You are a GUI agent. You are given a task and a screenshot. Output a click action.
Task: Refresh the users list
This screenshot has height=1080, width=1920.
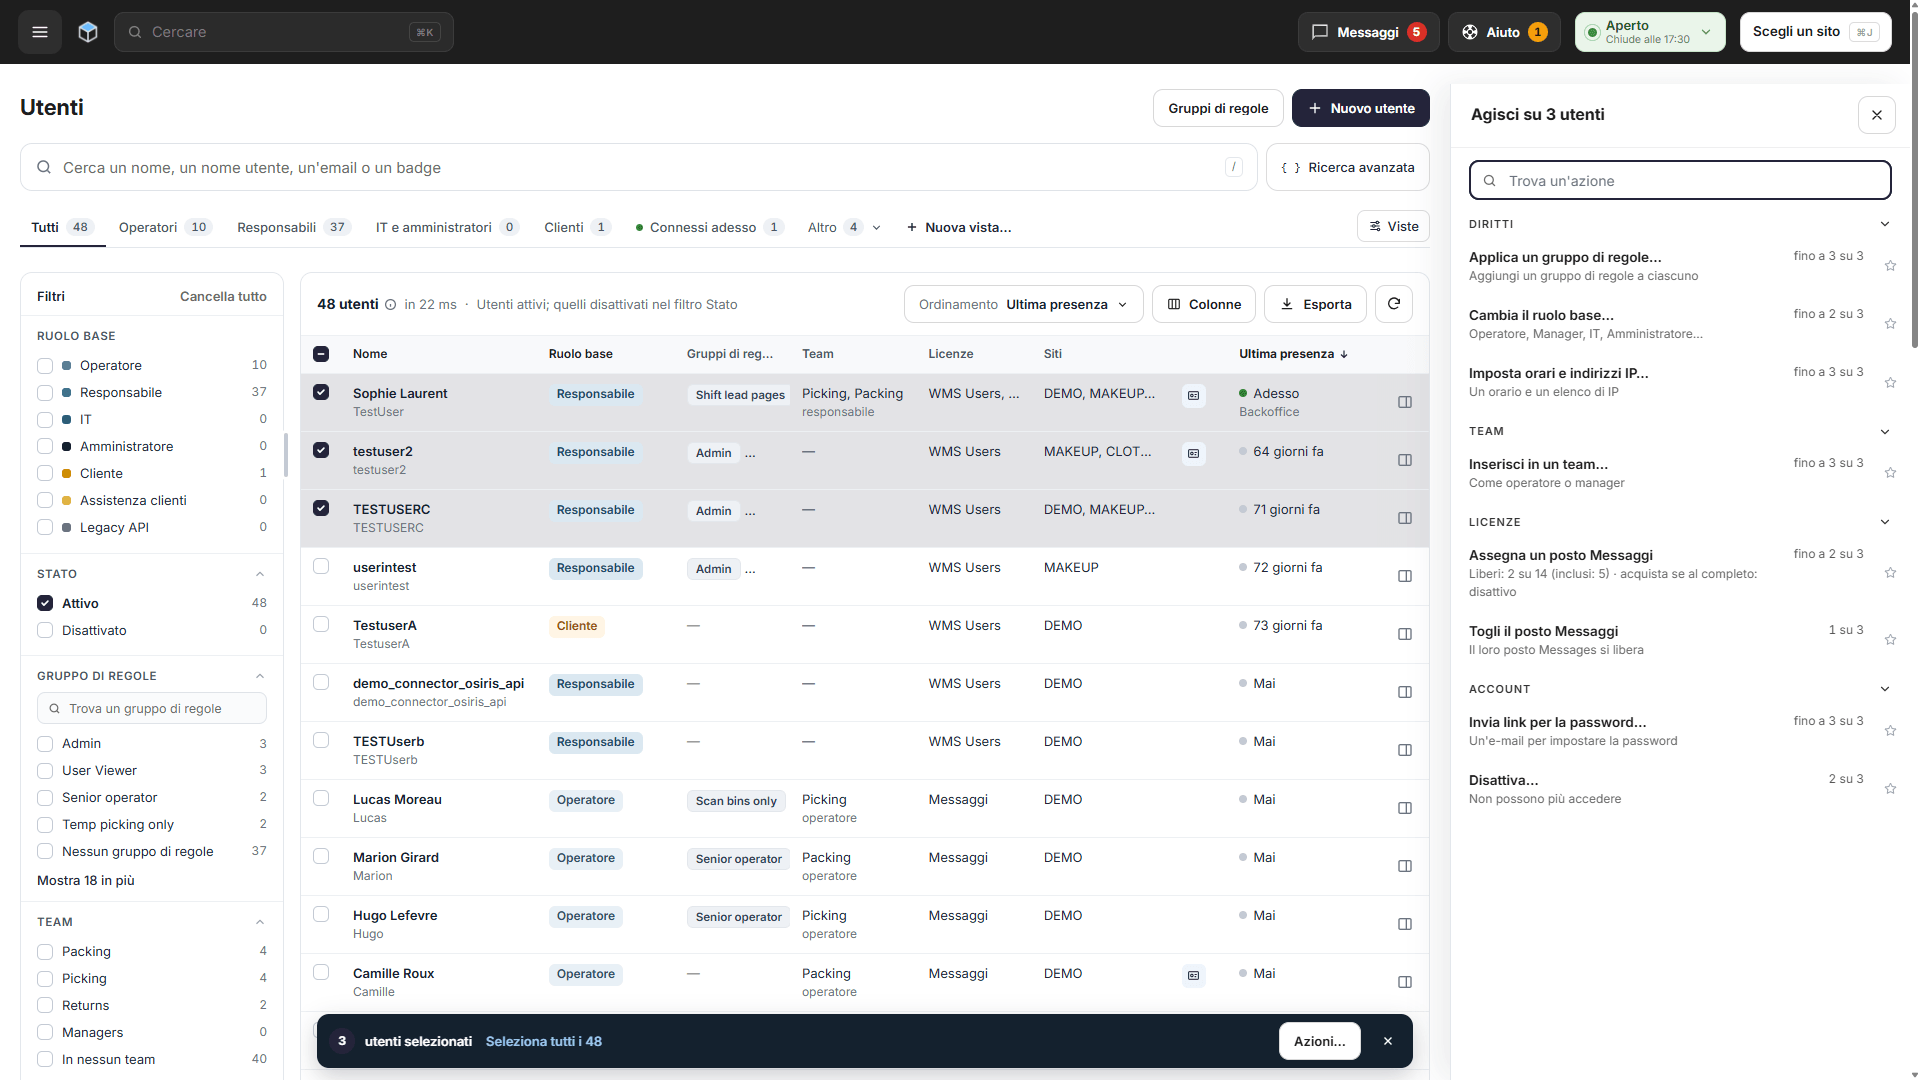point(1394,304)
